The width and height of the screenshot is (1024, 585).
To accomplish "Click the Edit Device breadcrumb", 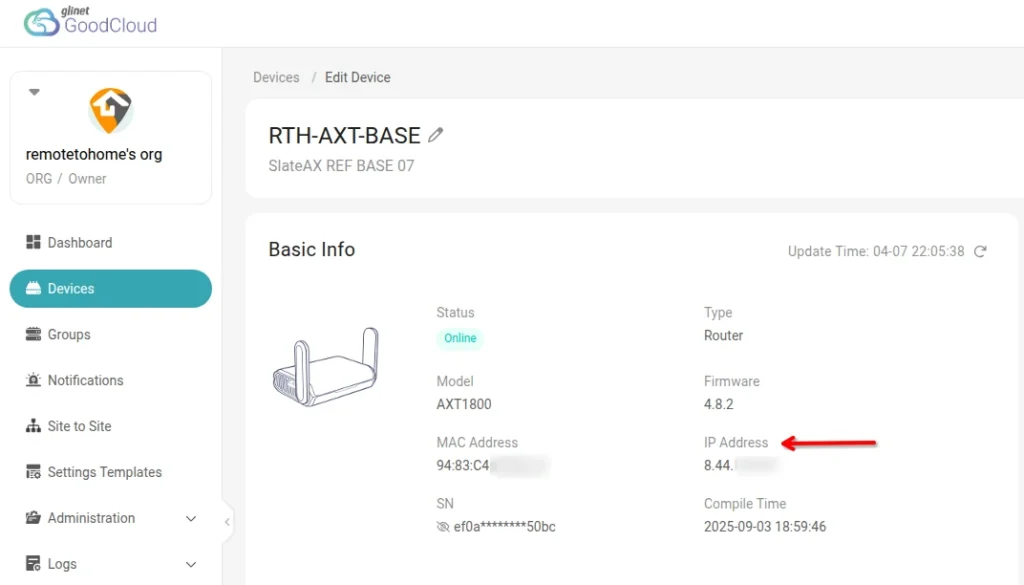I will [358, 77].
